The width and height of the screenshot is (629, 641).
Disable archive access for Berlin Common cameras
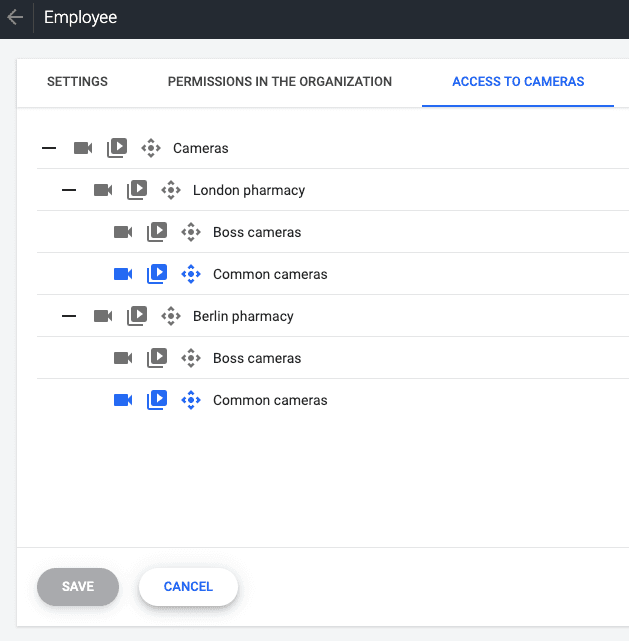tap(157, 400)
